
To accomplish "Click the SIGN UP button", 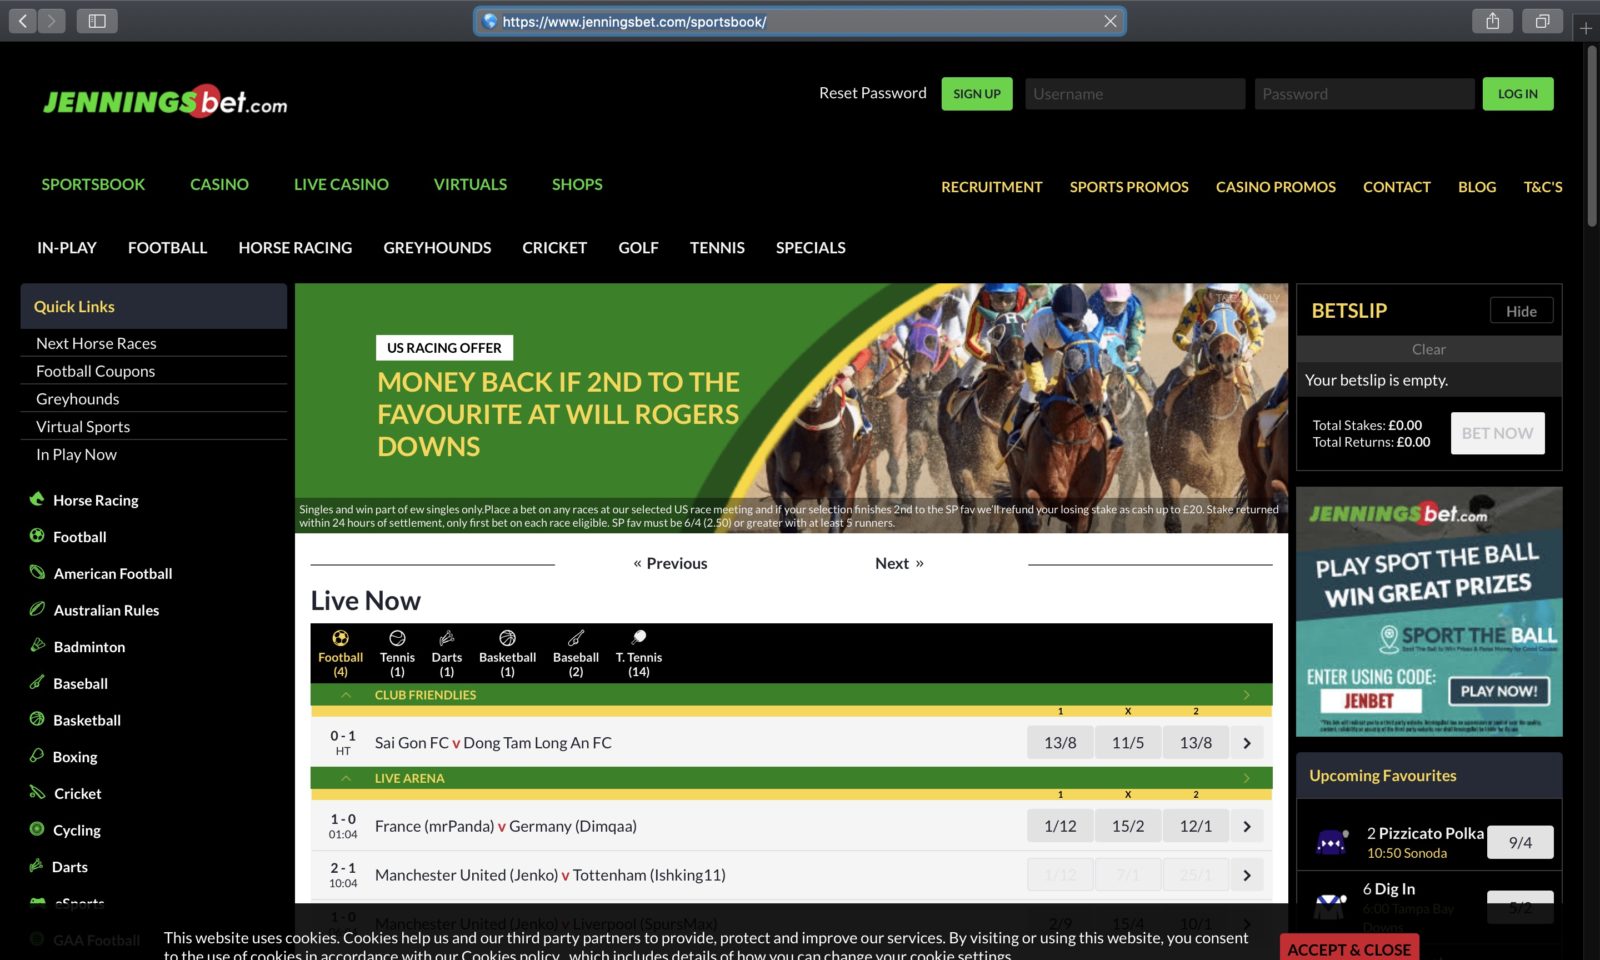I will [976, 93].
